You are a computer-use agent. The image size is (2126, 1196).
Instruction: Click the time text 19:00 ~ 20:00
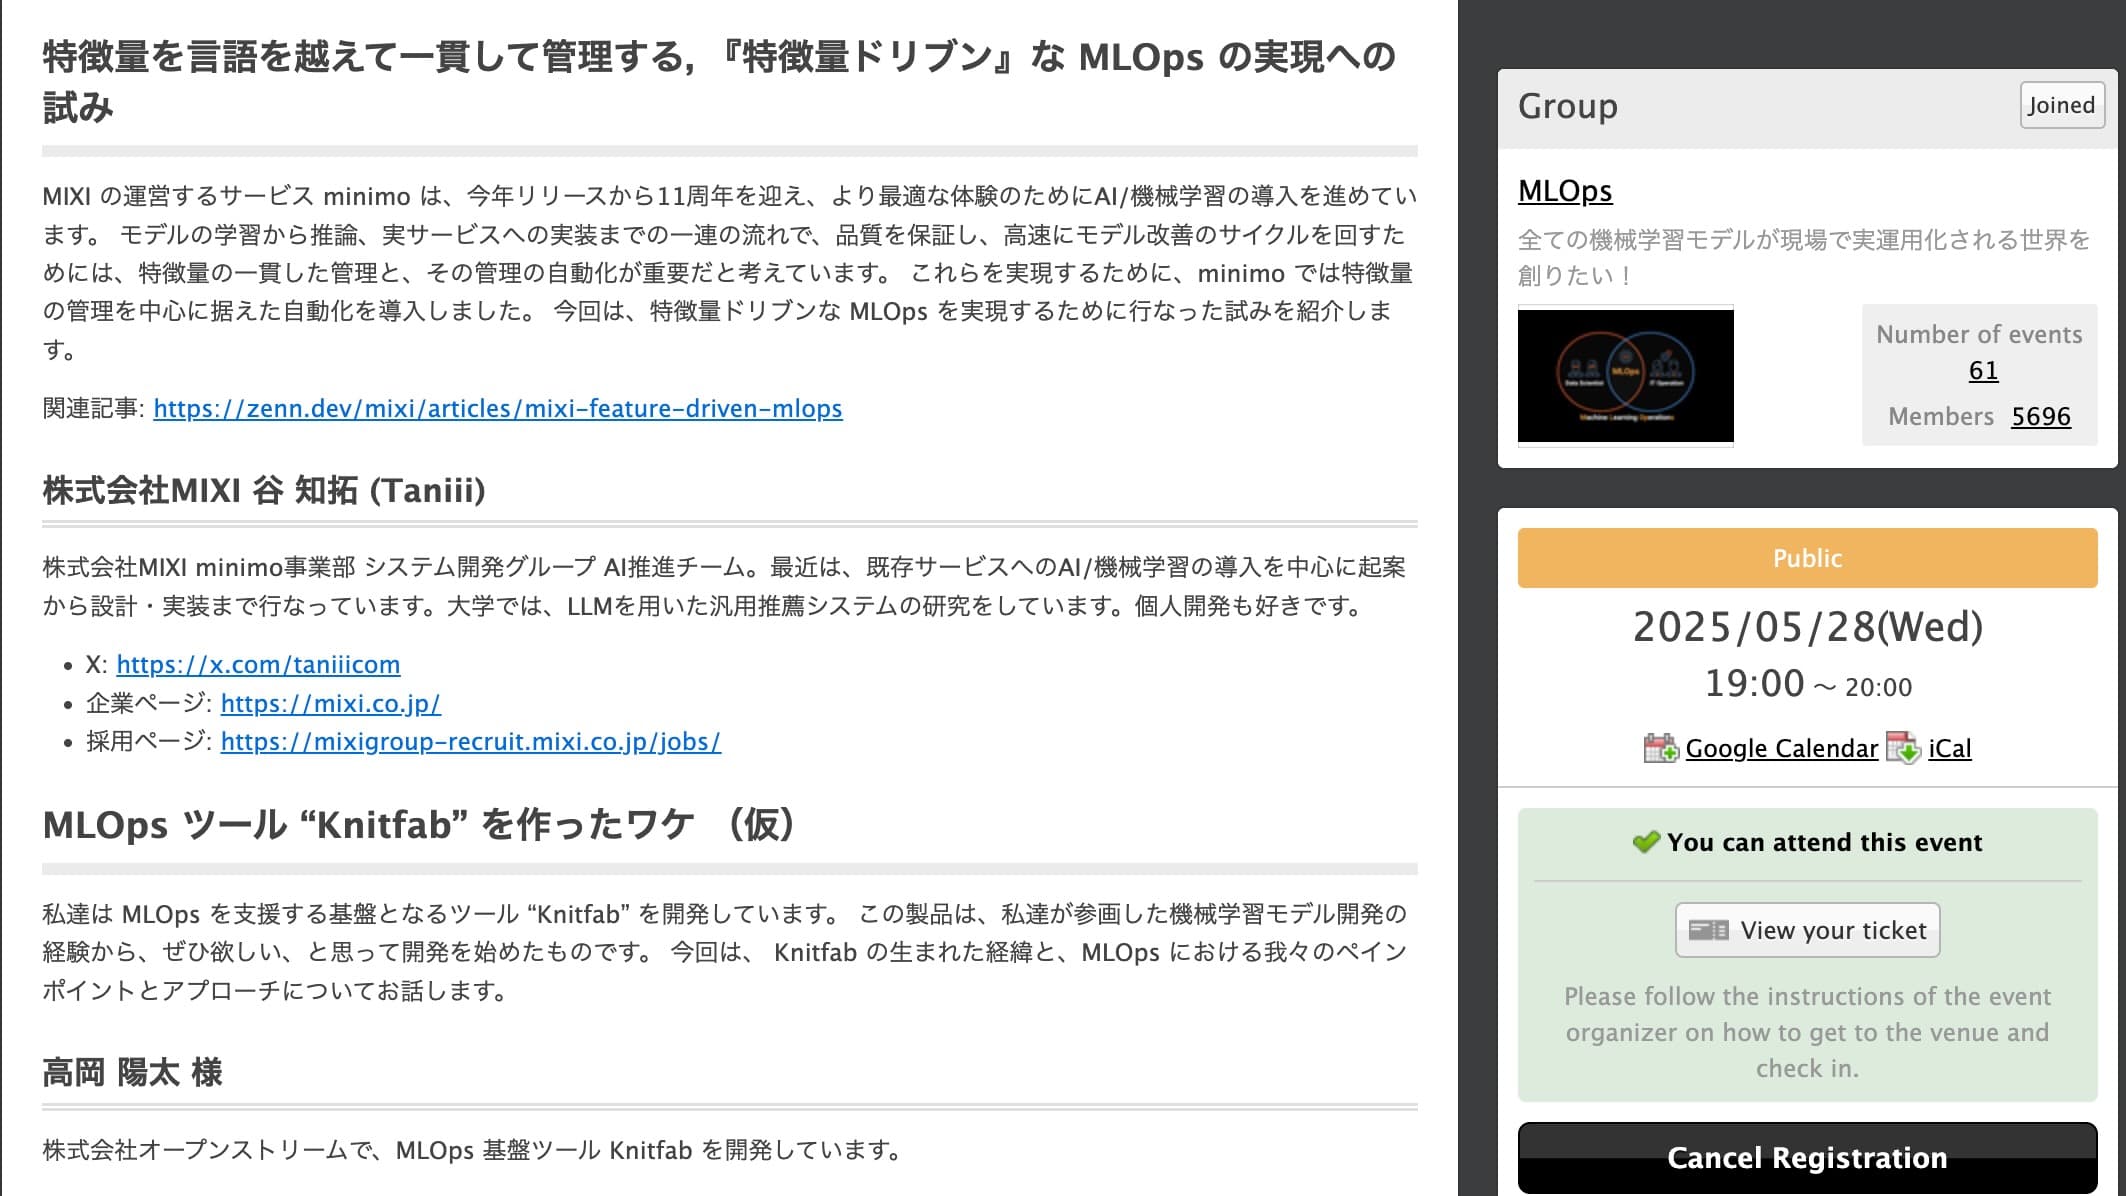tap(1808, 684)
